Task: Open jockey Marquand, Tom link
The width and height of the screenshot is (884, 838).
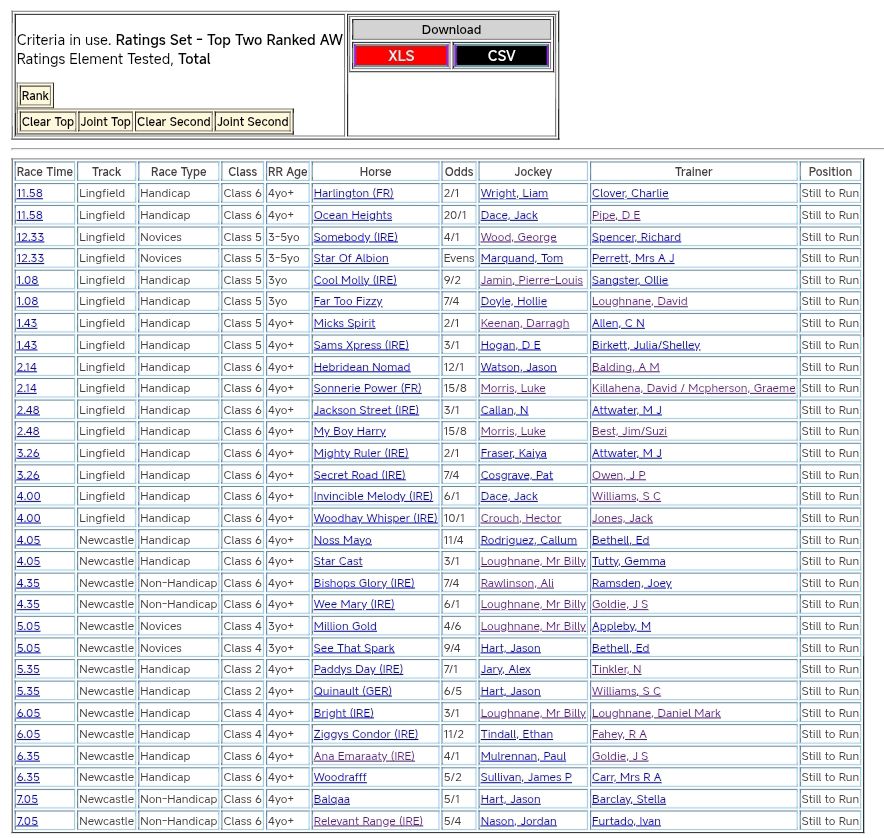Action: [x=521, y=259]
